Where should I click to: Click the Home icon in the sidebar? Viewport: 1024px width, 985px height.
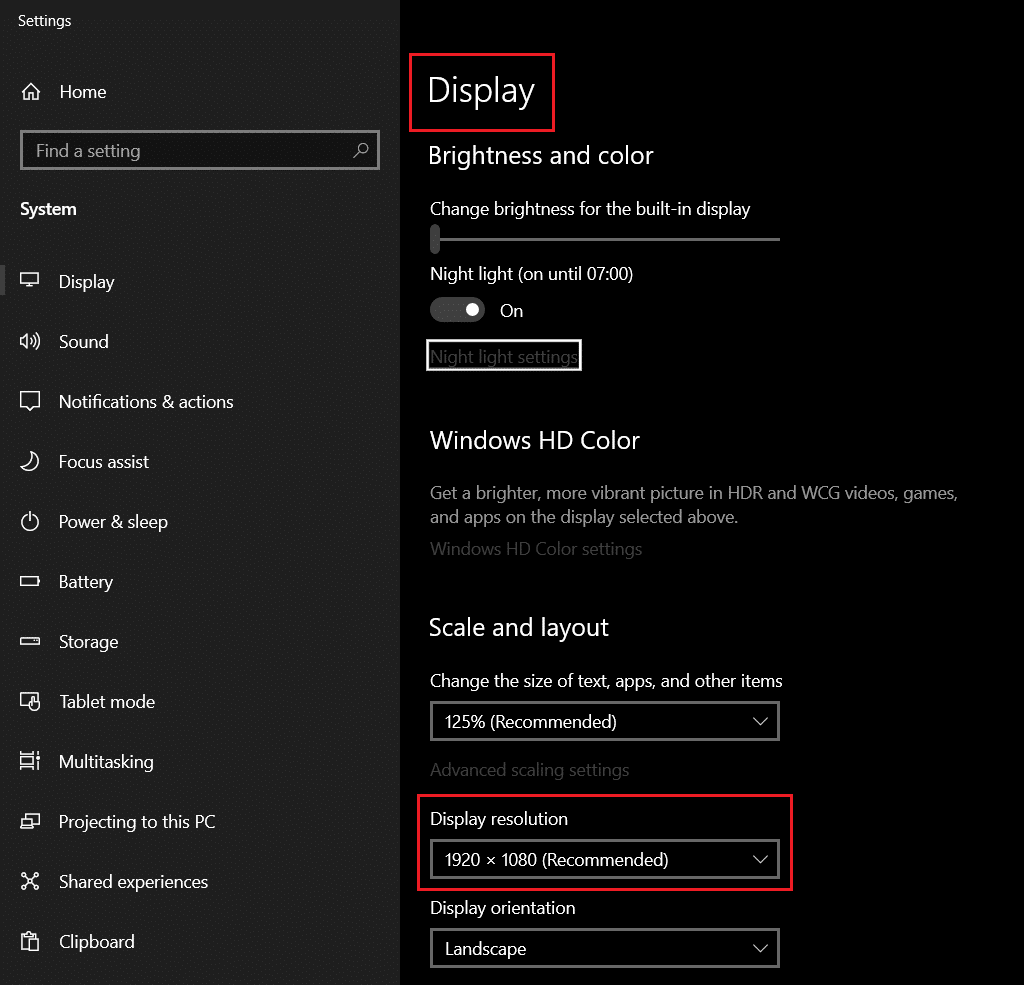pos(31,92)
